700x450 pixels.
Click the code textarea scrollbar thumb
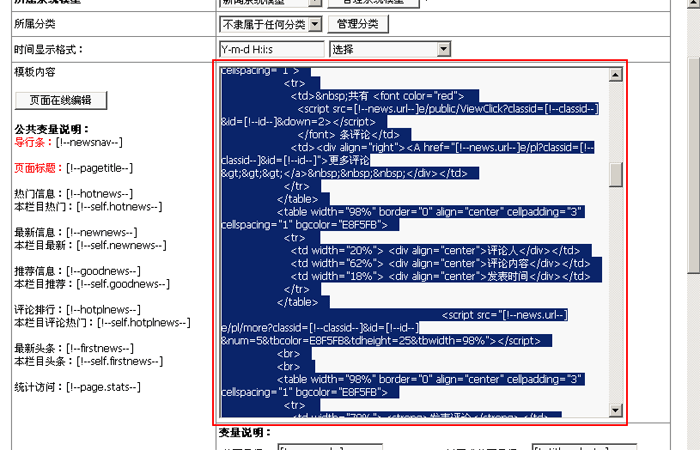[615, 174]
